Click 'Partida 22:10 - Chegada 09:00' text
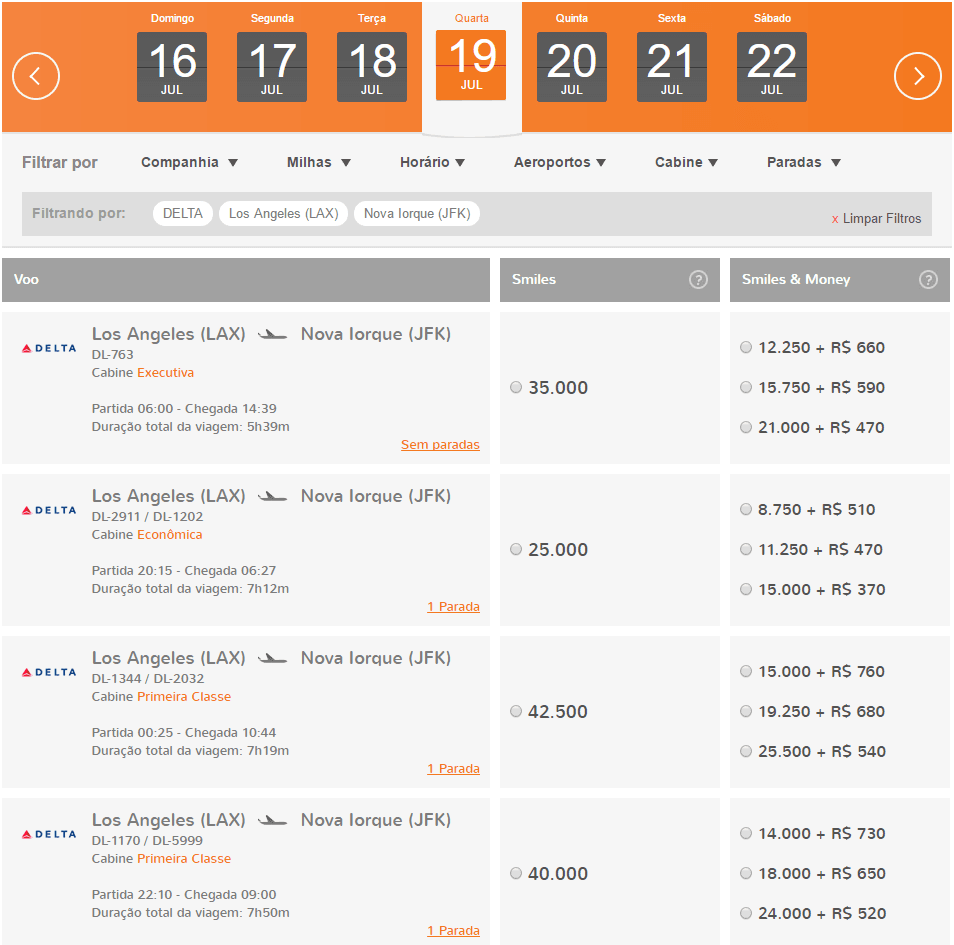This screenshot has width=954, height=945. pyautogui.click(x=184, y=894)
